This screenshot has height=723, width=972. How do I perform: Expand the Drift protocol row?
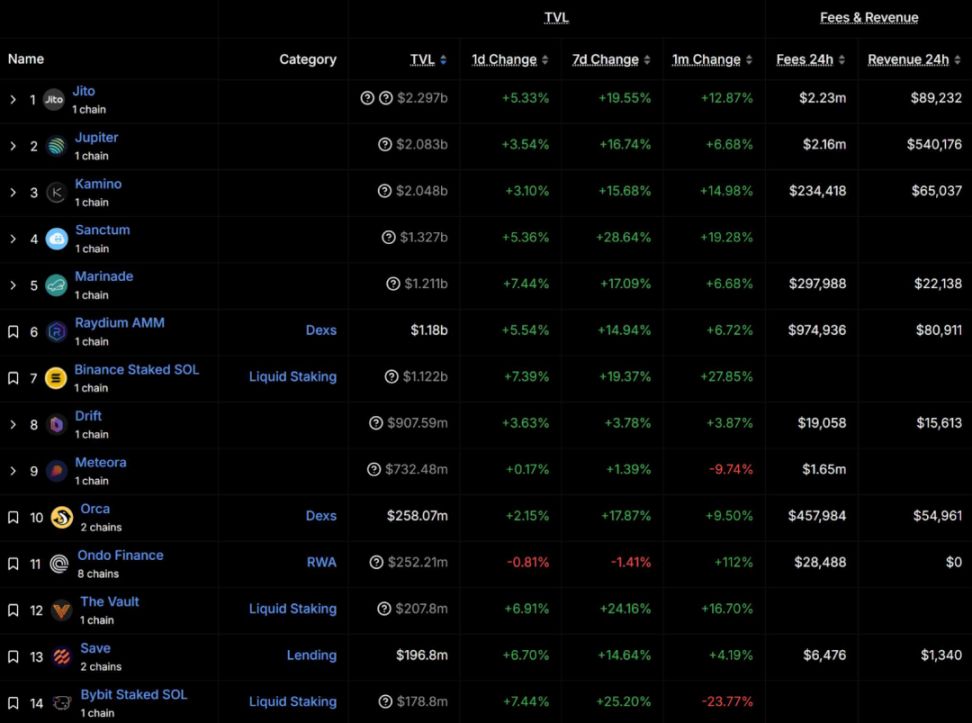[x=13, y=425]
